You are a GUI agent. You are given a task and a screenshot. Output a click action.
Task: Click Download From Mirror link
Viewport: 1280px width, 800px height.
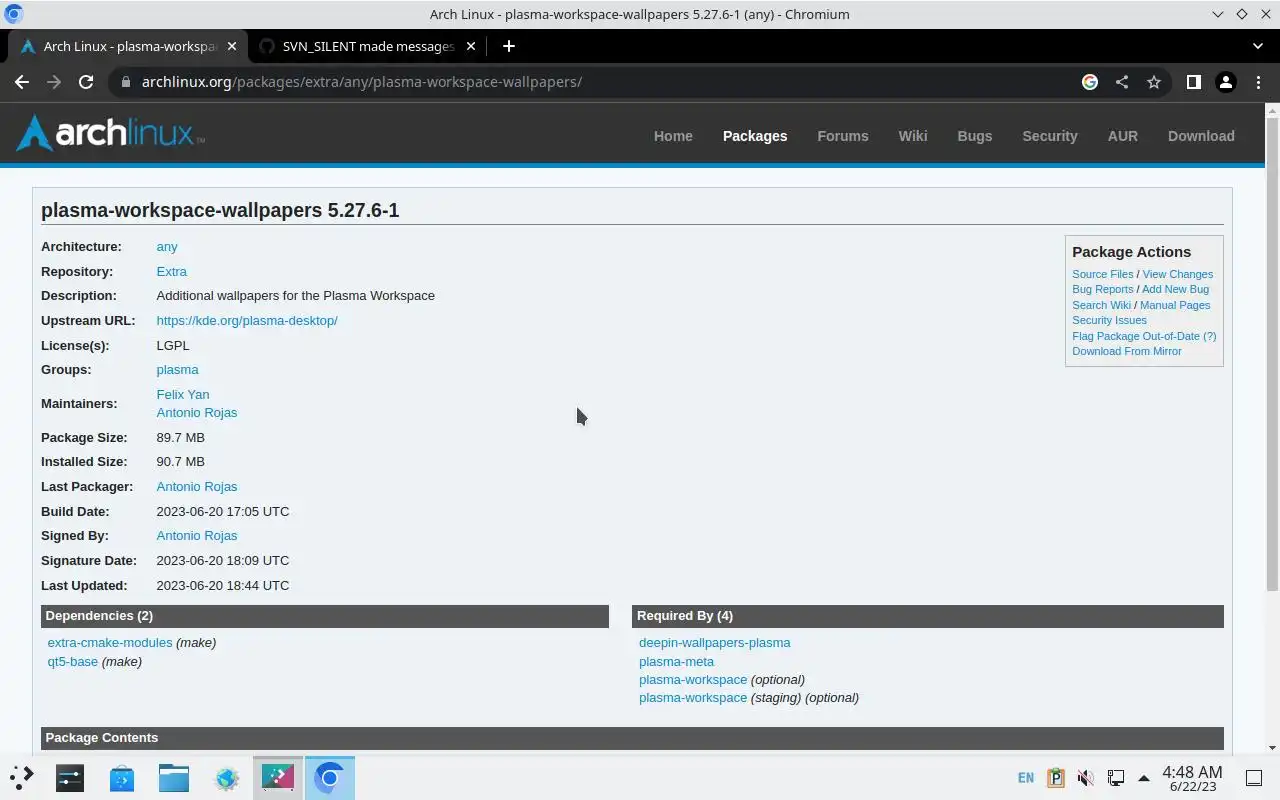(x=1127, y=351)
